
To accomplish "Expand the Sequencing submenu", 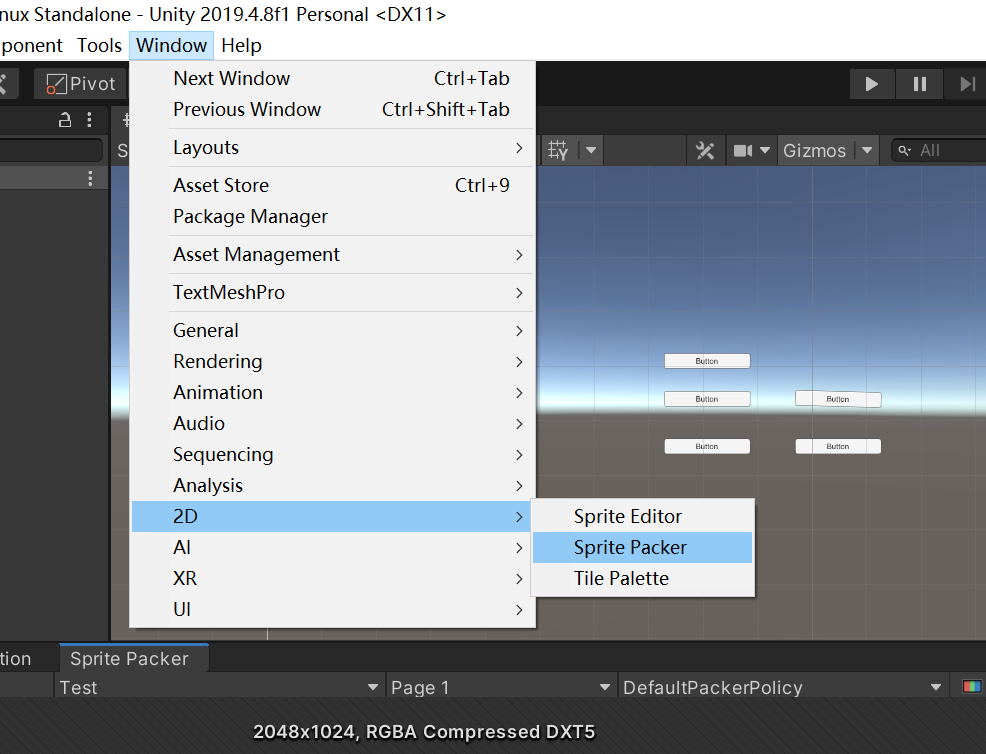I will (x=333, y=455).
